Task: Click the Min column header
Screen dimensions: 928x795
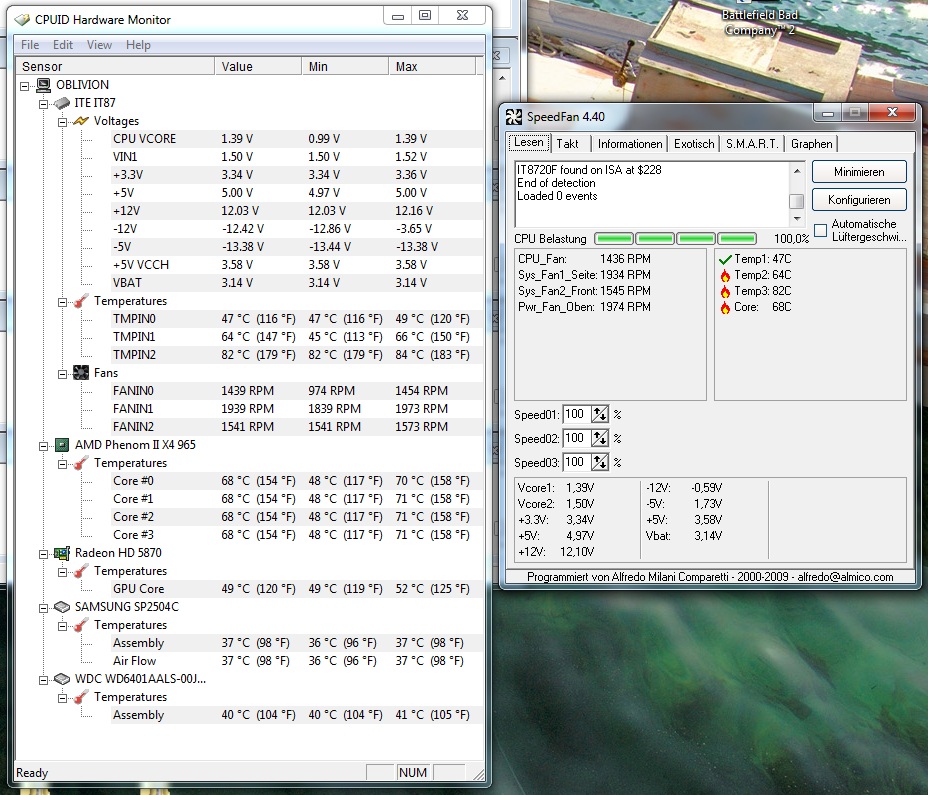Action: click(x=345, y=66)
